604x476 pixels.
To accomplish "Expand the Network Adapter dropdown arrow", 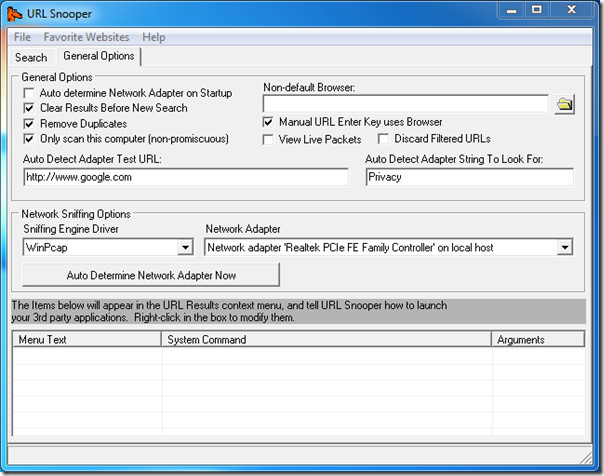I will coord(565,247).
